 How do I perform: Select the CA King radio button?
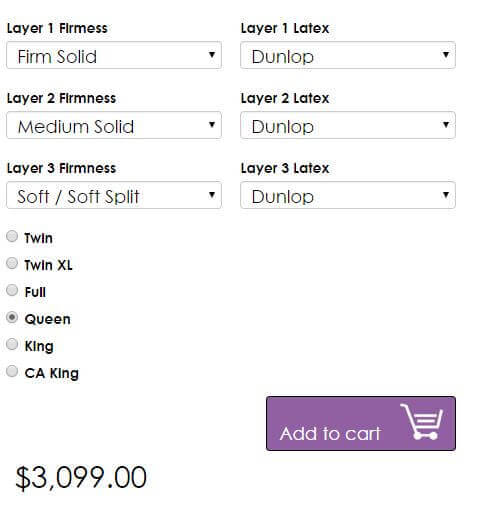tap(12, 371)
